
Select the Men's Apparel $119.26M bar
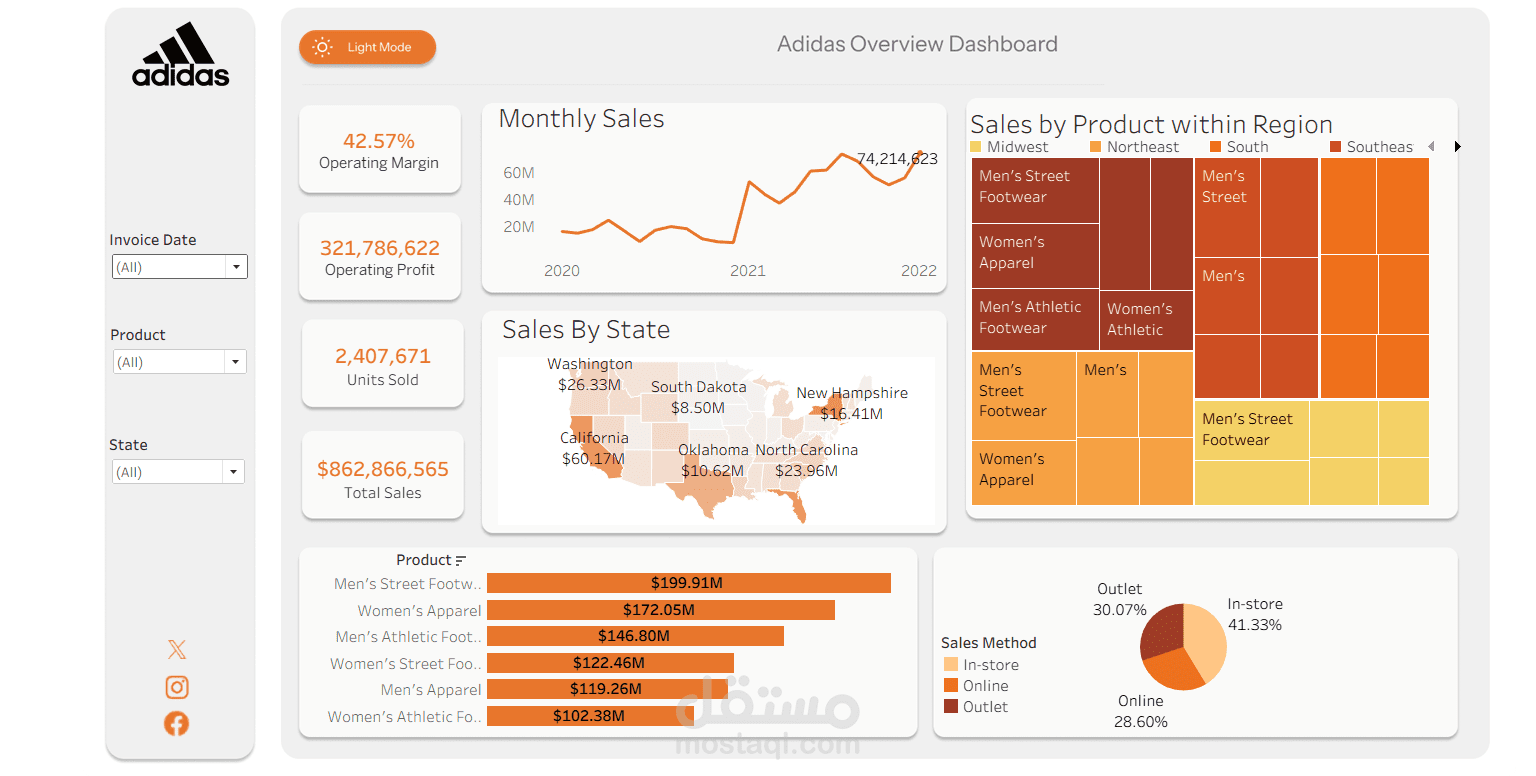[x=607, y=689]
